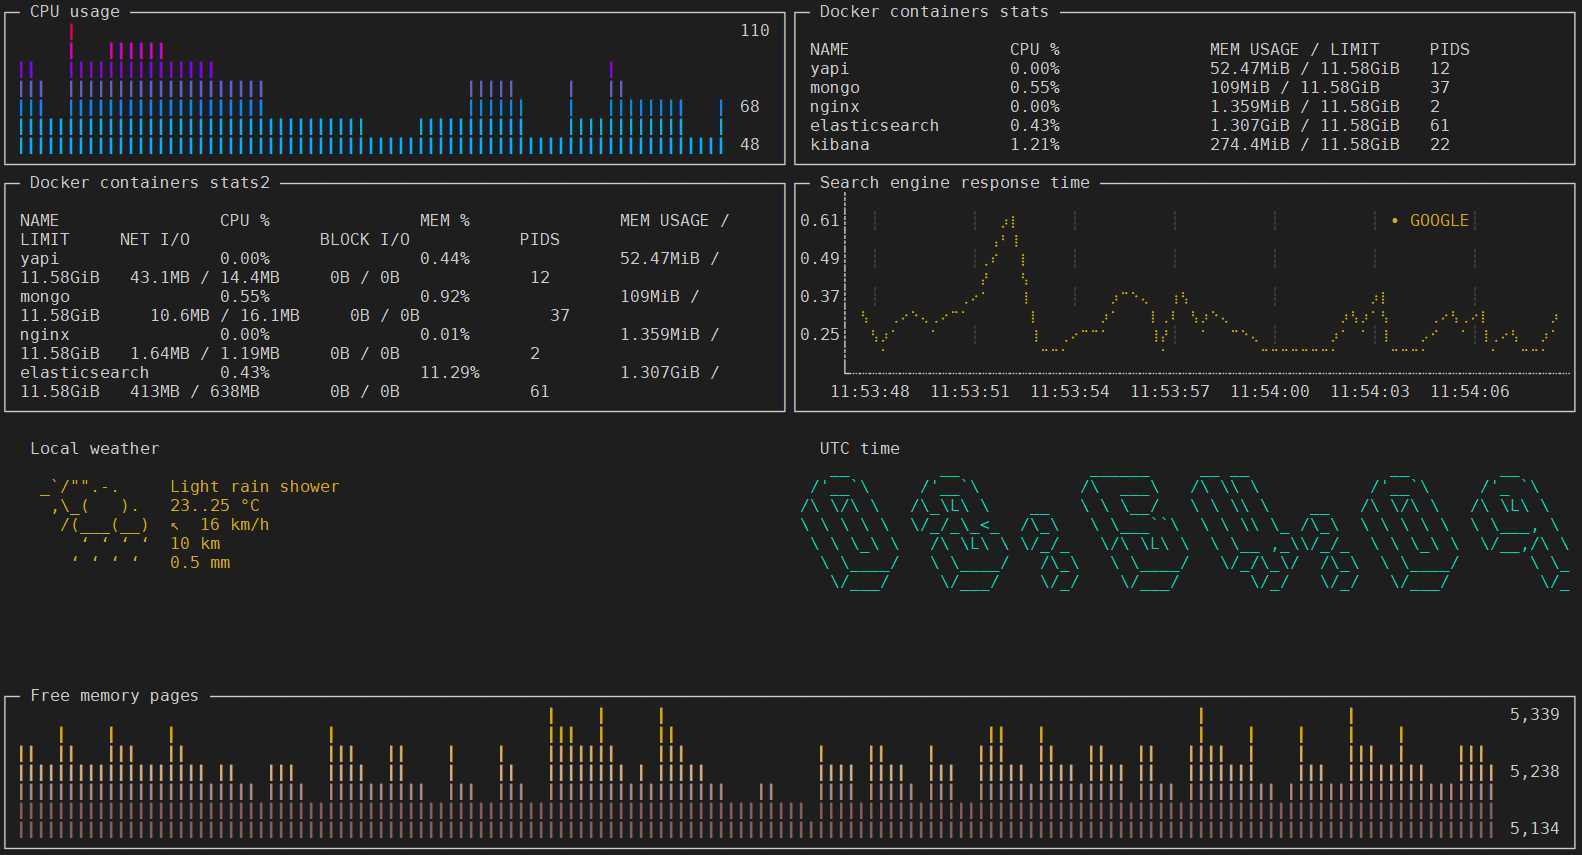Click elasticsearch's 11.29% MEM value in stats2
The width and height of the screenshot is (1582, 855).
[x=450, y=372]
